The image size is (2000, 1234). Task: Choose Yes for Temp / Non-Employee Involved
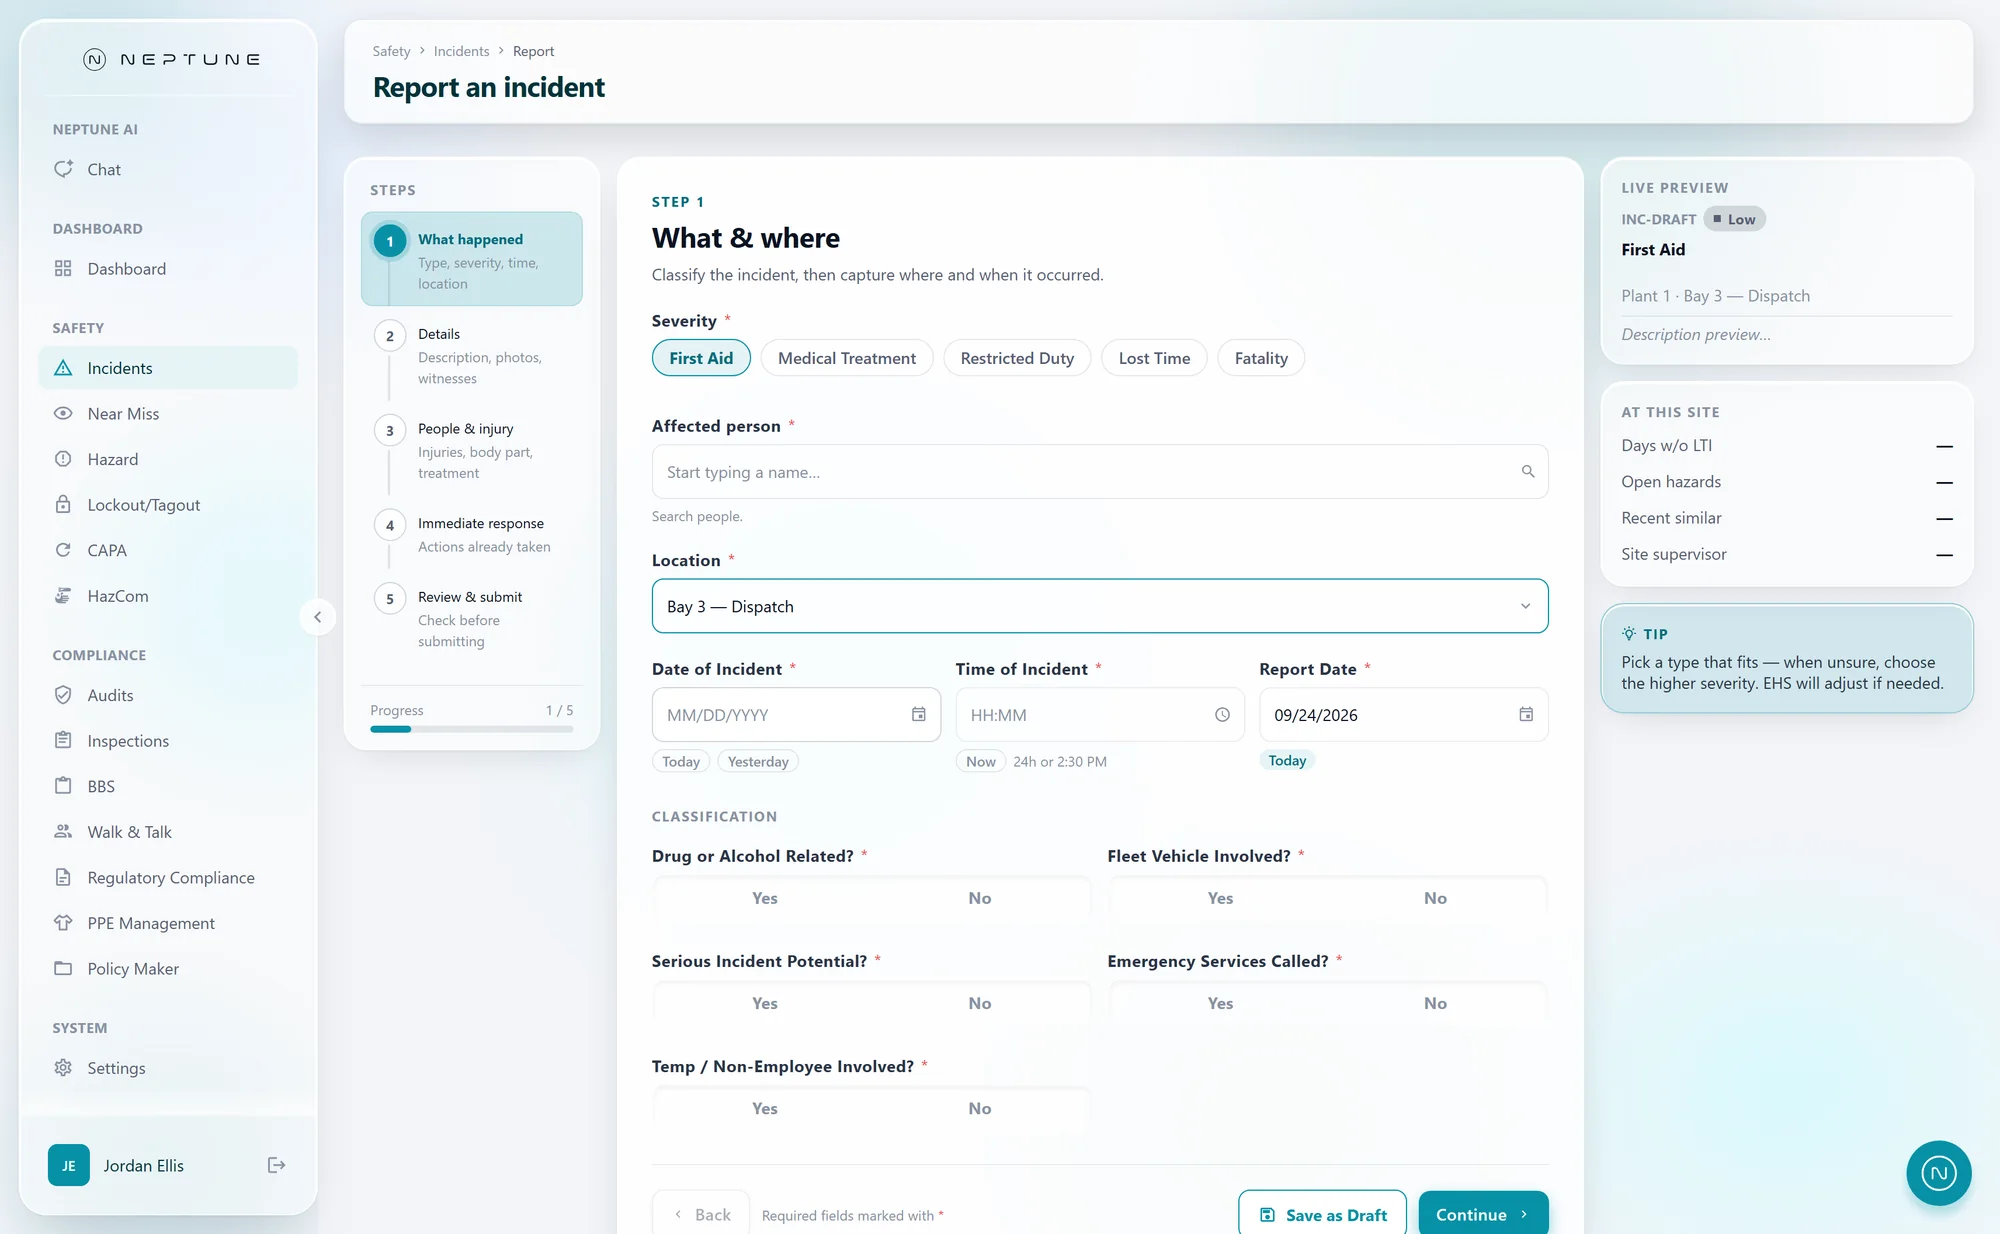tap(765, 1108)
